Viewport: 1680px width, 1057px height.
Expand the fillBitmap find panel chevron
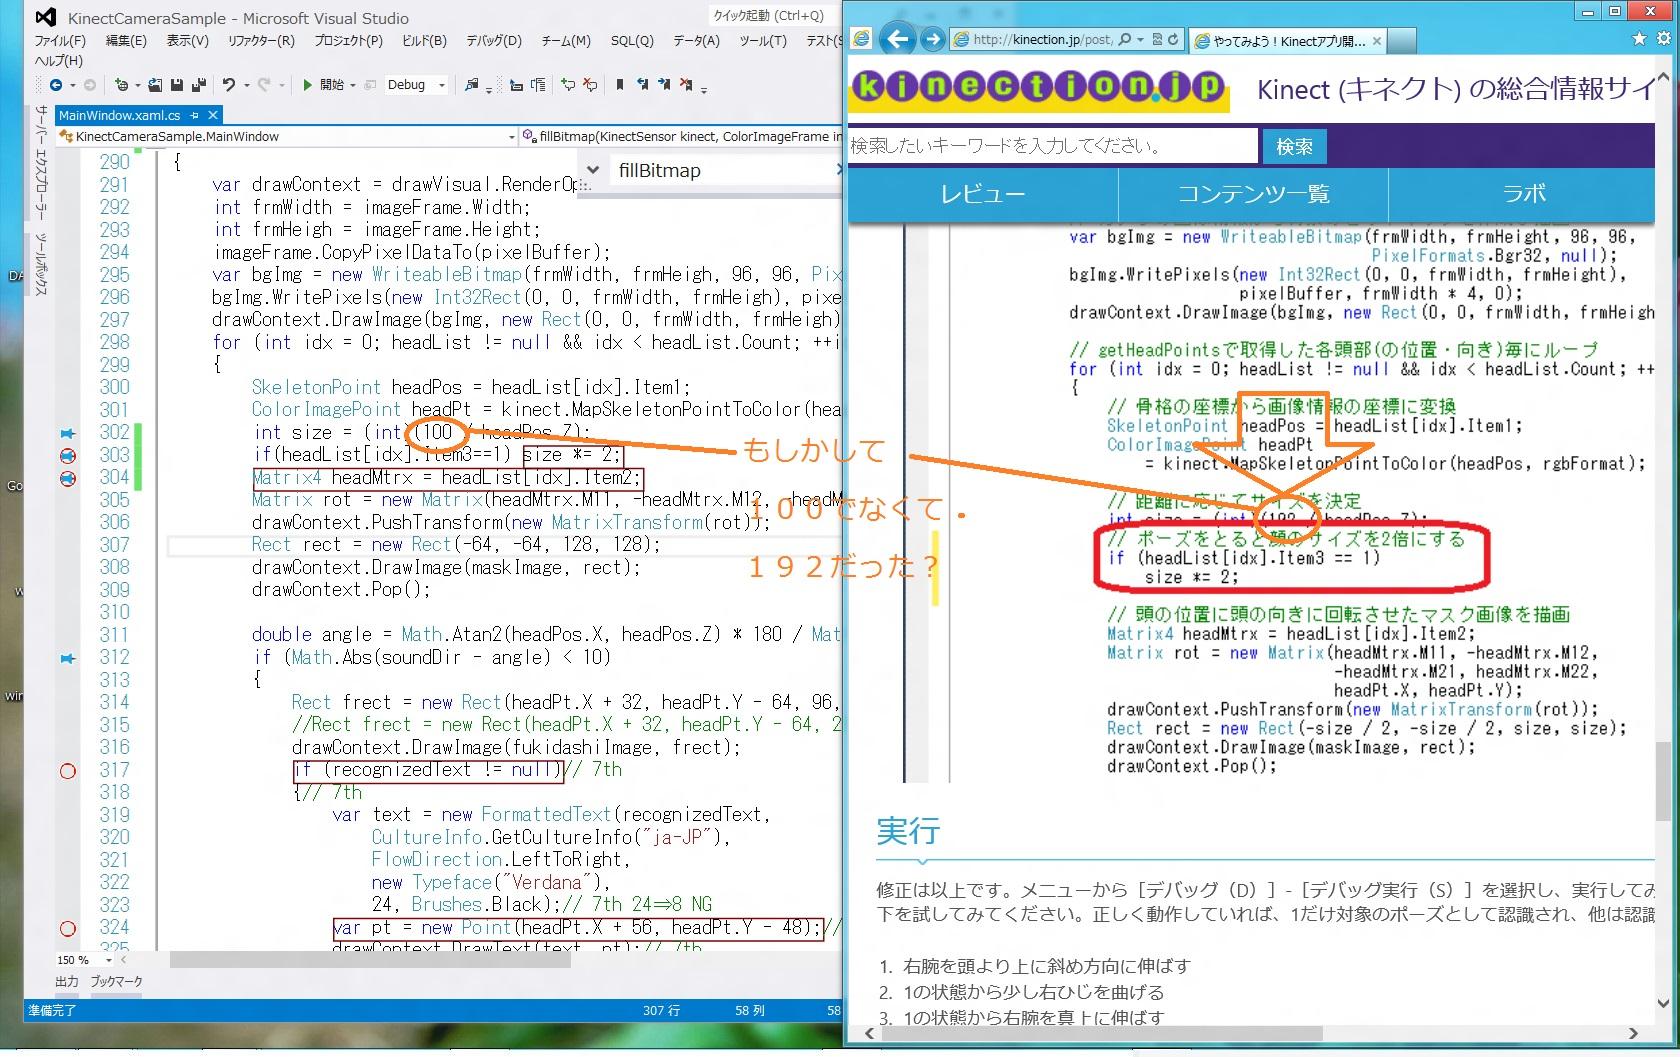592,170
